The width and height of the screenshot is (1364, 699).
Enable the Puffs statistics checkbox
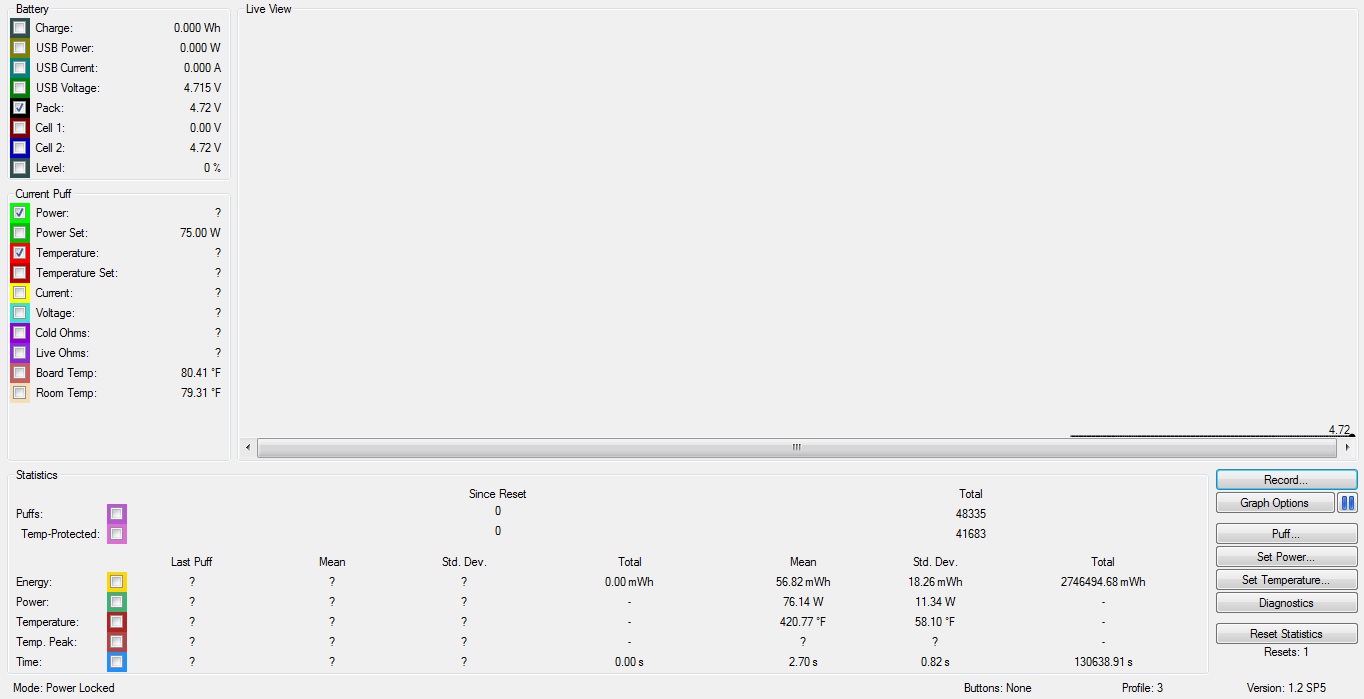point(117,514)
